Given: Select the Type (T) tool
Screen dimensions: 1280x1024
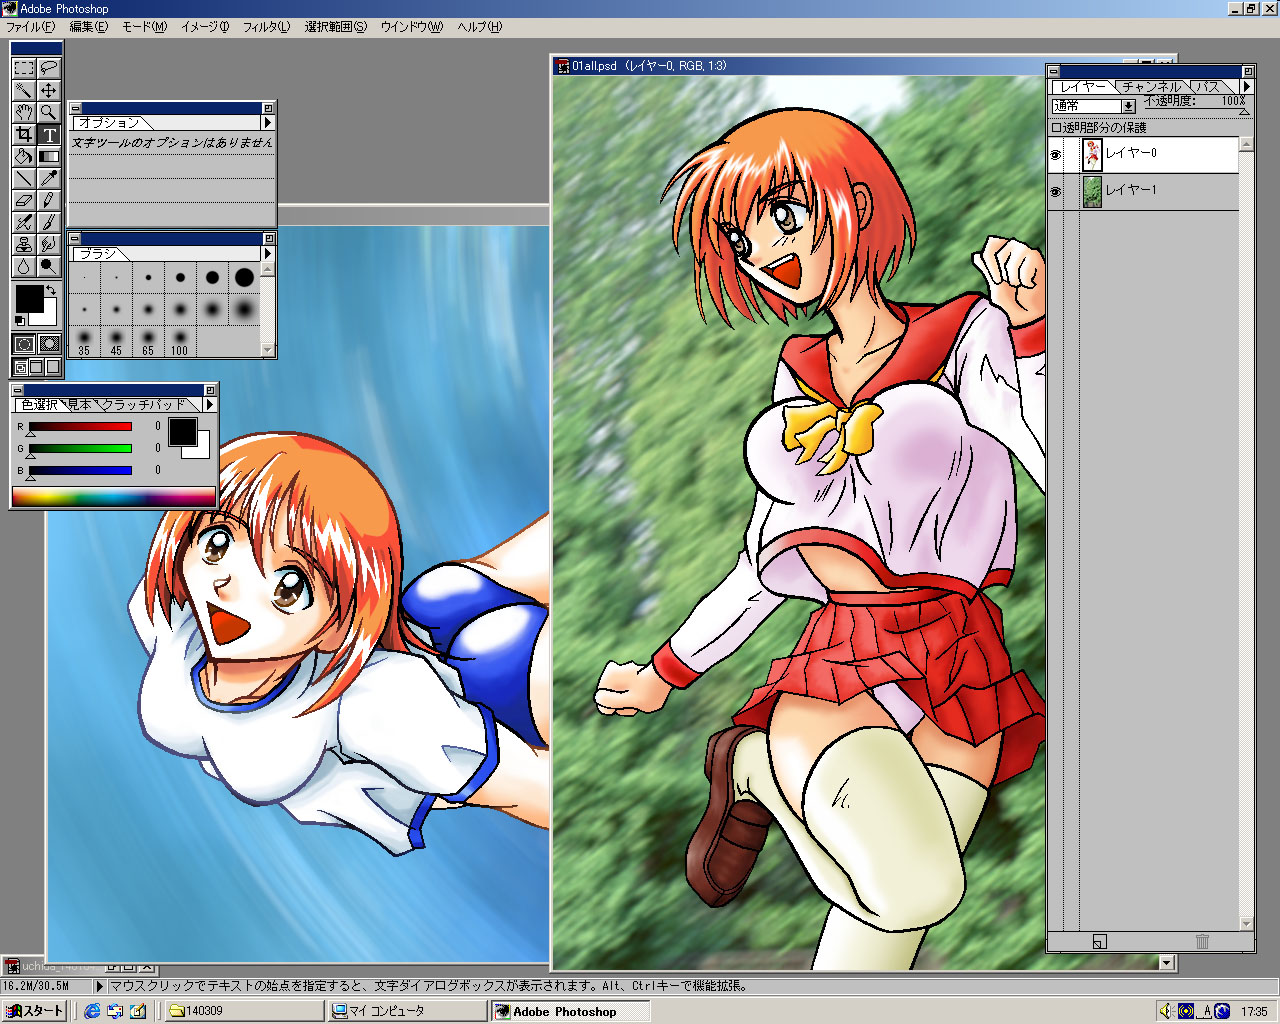Looking at the screenshot, I should click(48, 134).
